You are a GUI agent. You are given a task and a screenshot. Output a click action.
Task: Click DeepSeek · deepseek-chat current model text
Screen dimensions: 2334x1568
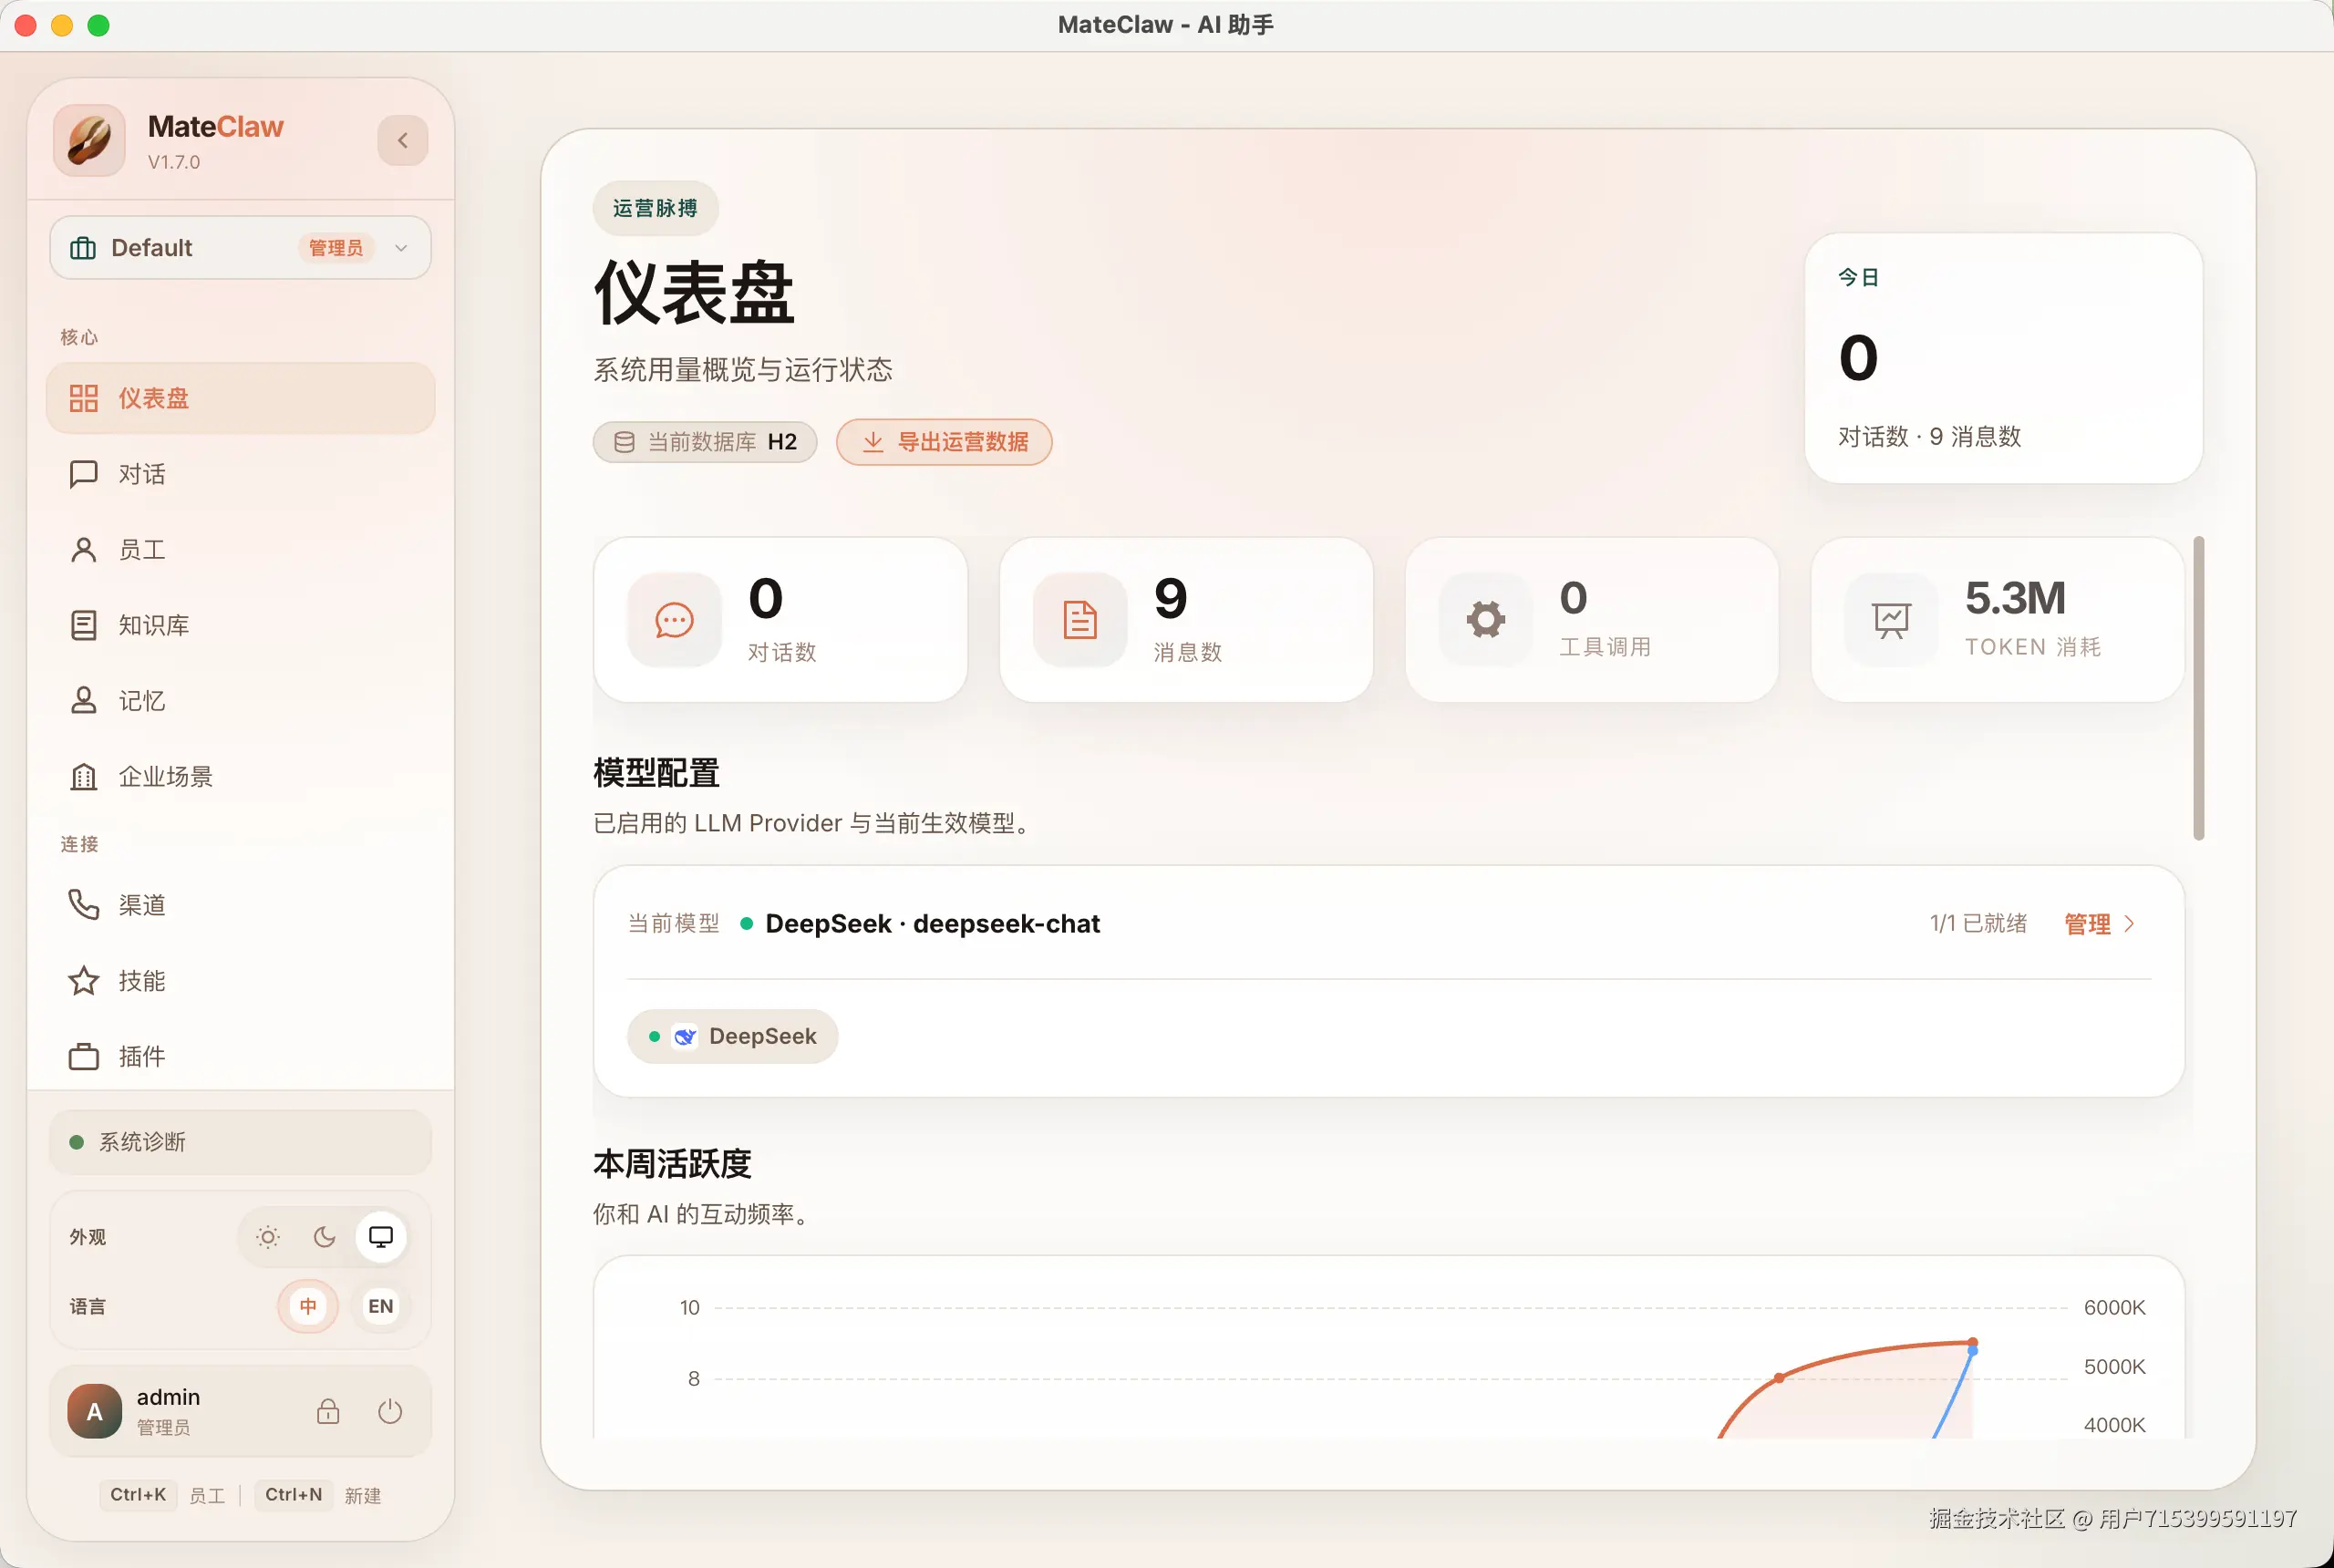(932, 923)
